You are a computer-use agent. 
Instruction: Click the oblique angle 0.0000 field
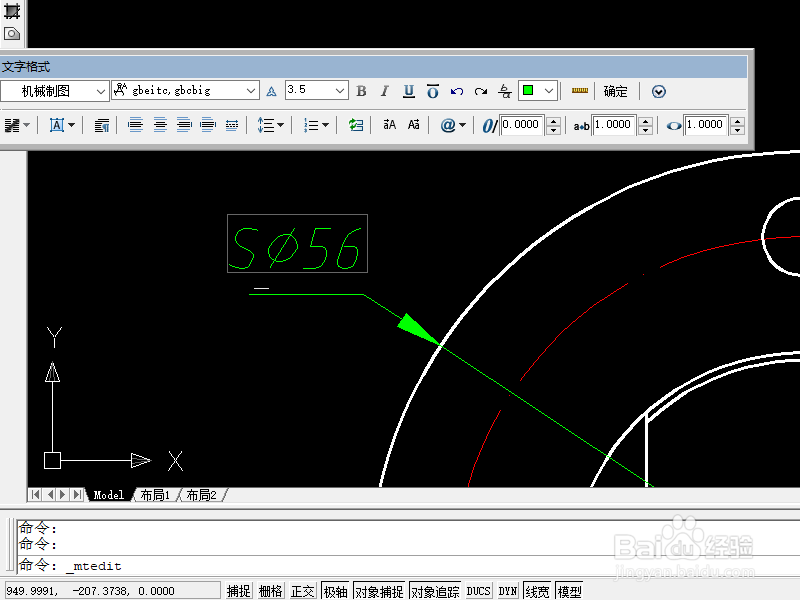pos(522,125)
